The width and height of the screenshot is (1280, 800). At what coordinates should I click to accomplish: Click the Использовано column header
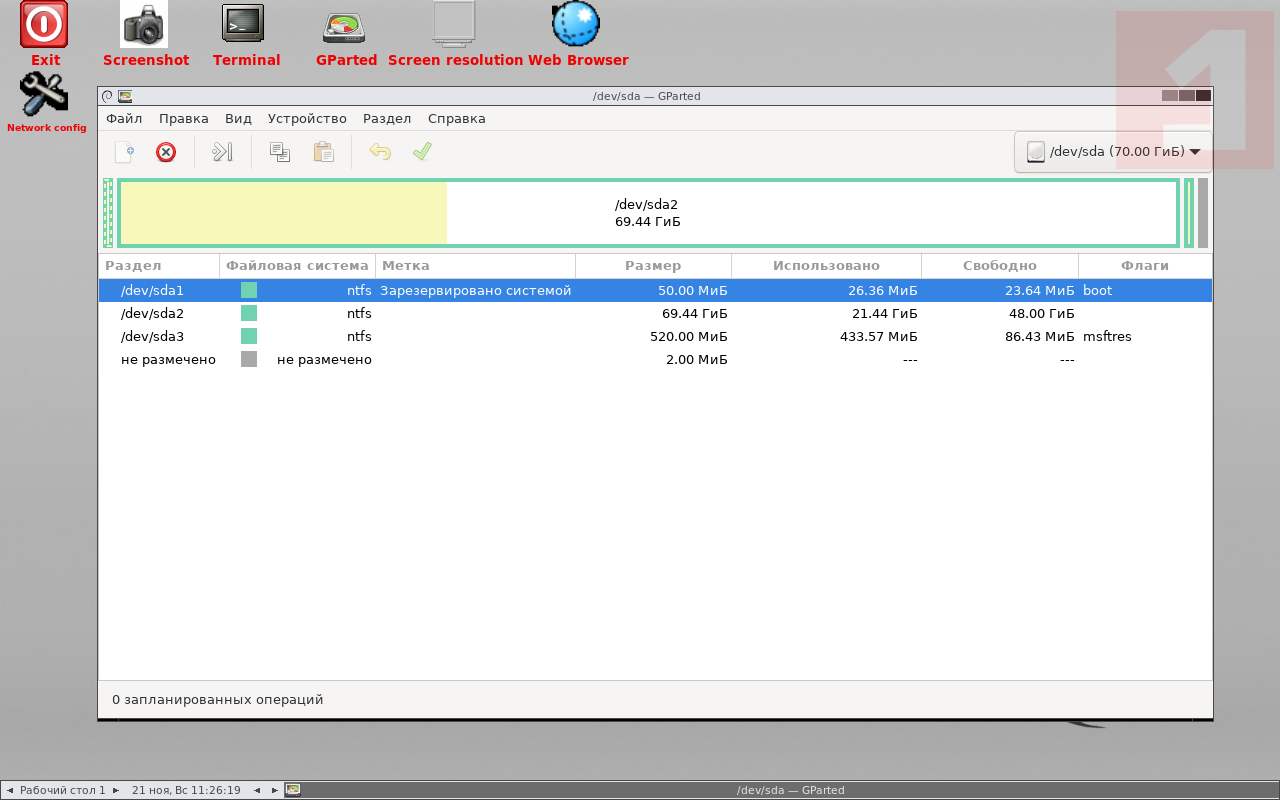coord(826,266)
